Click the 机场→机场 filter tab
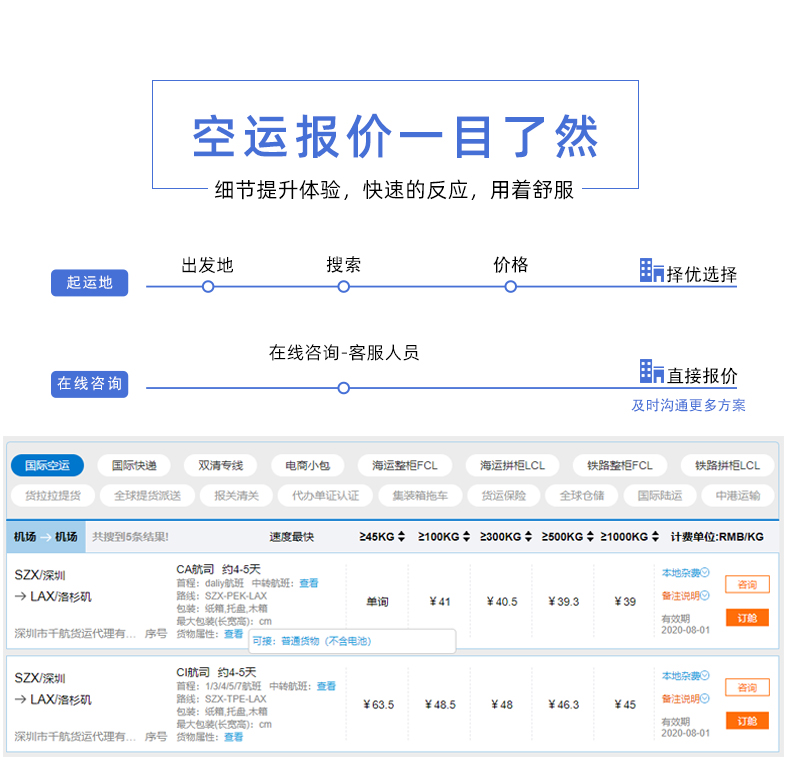790x757 pixels. coord(45,537)
